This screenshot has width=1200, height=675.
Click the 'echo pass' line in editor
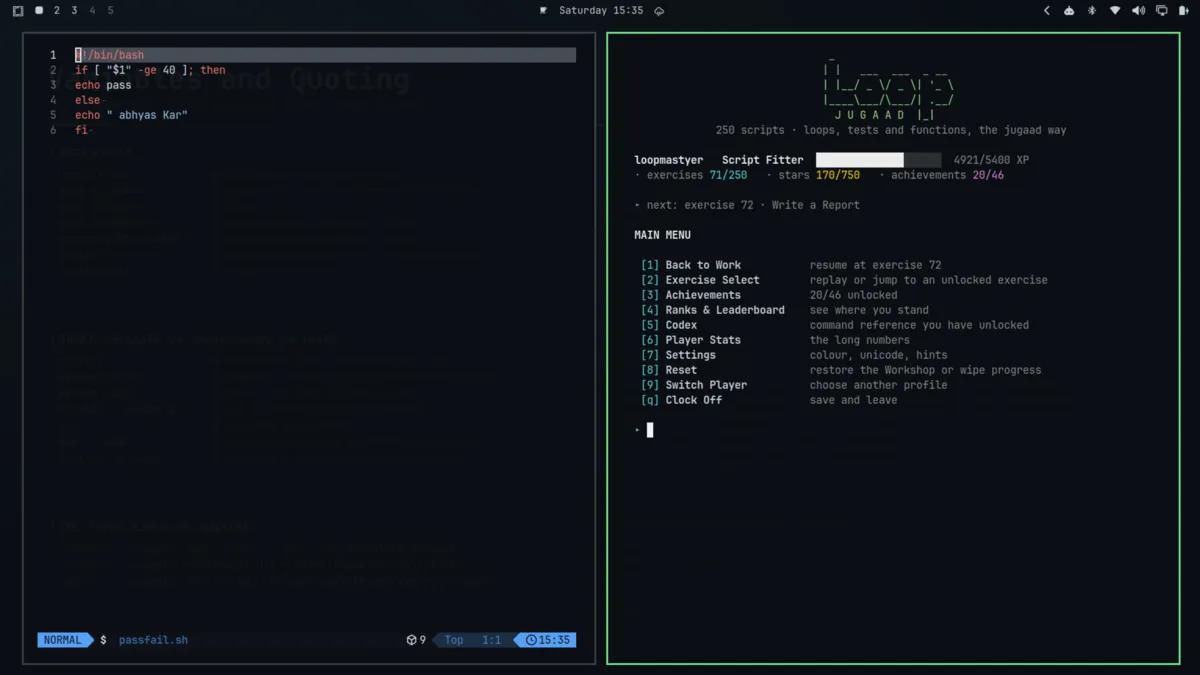tap(103, 85)
